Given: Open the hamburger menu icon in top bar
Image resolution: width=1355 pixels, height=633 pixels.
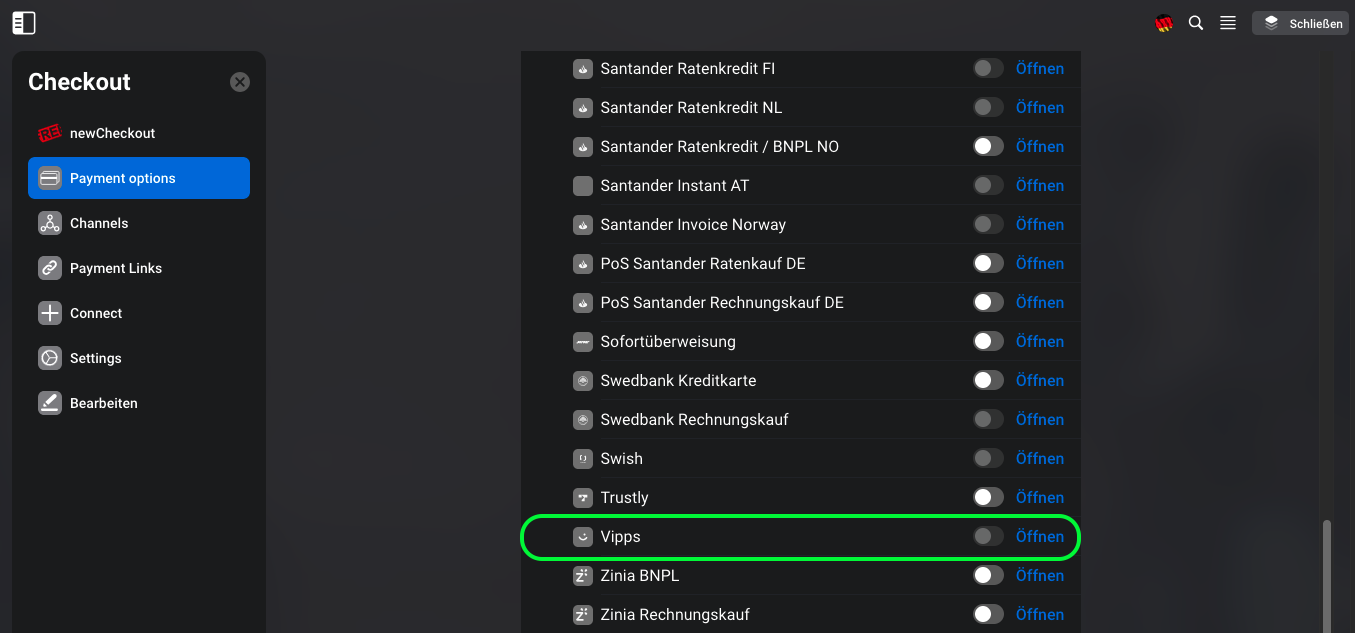Looking at the screenshot, I should point(1228,23).
